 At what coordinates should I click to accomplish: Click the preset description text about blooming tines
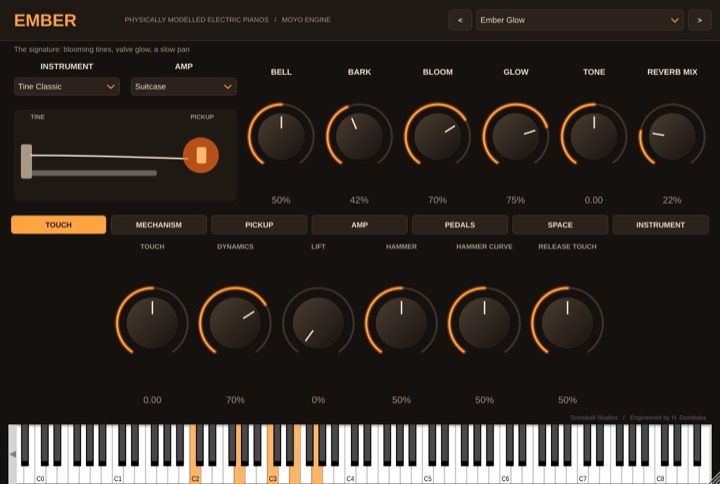(101, 49)
